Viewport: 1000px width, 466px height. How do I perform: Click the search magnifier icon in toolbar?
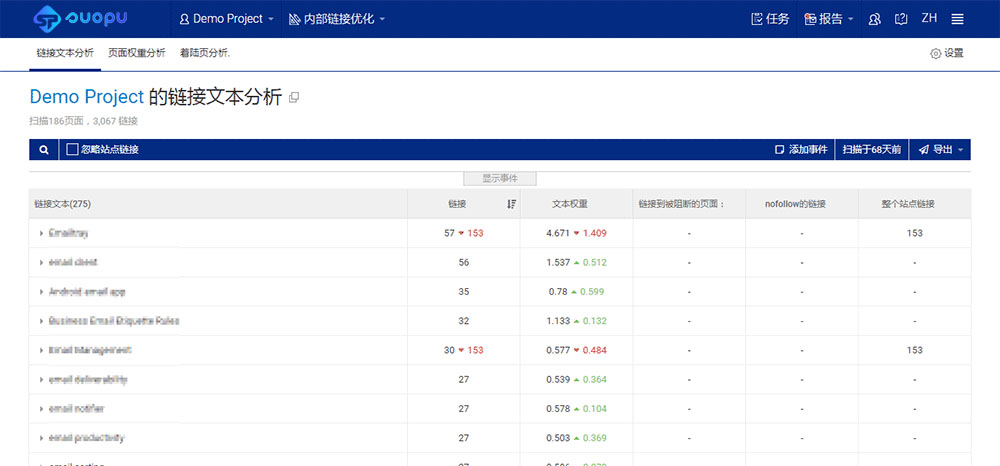click(x=44, y=150)
